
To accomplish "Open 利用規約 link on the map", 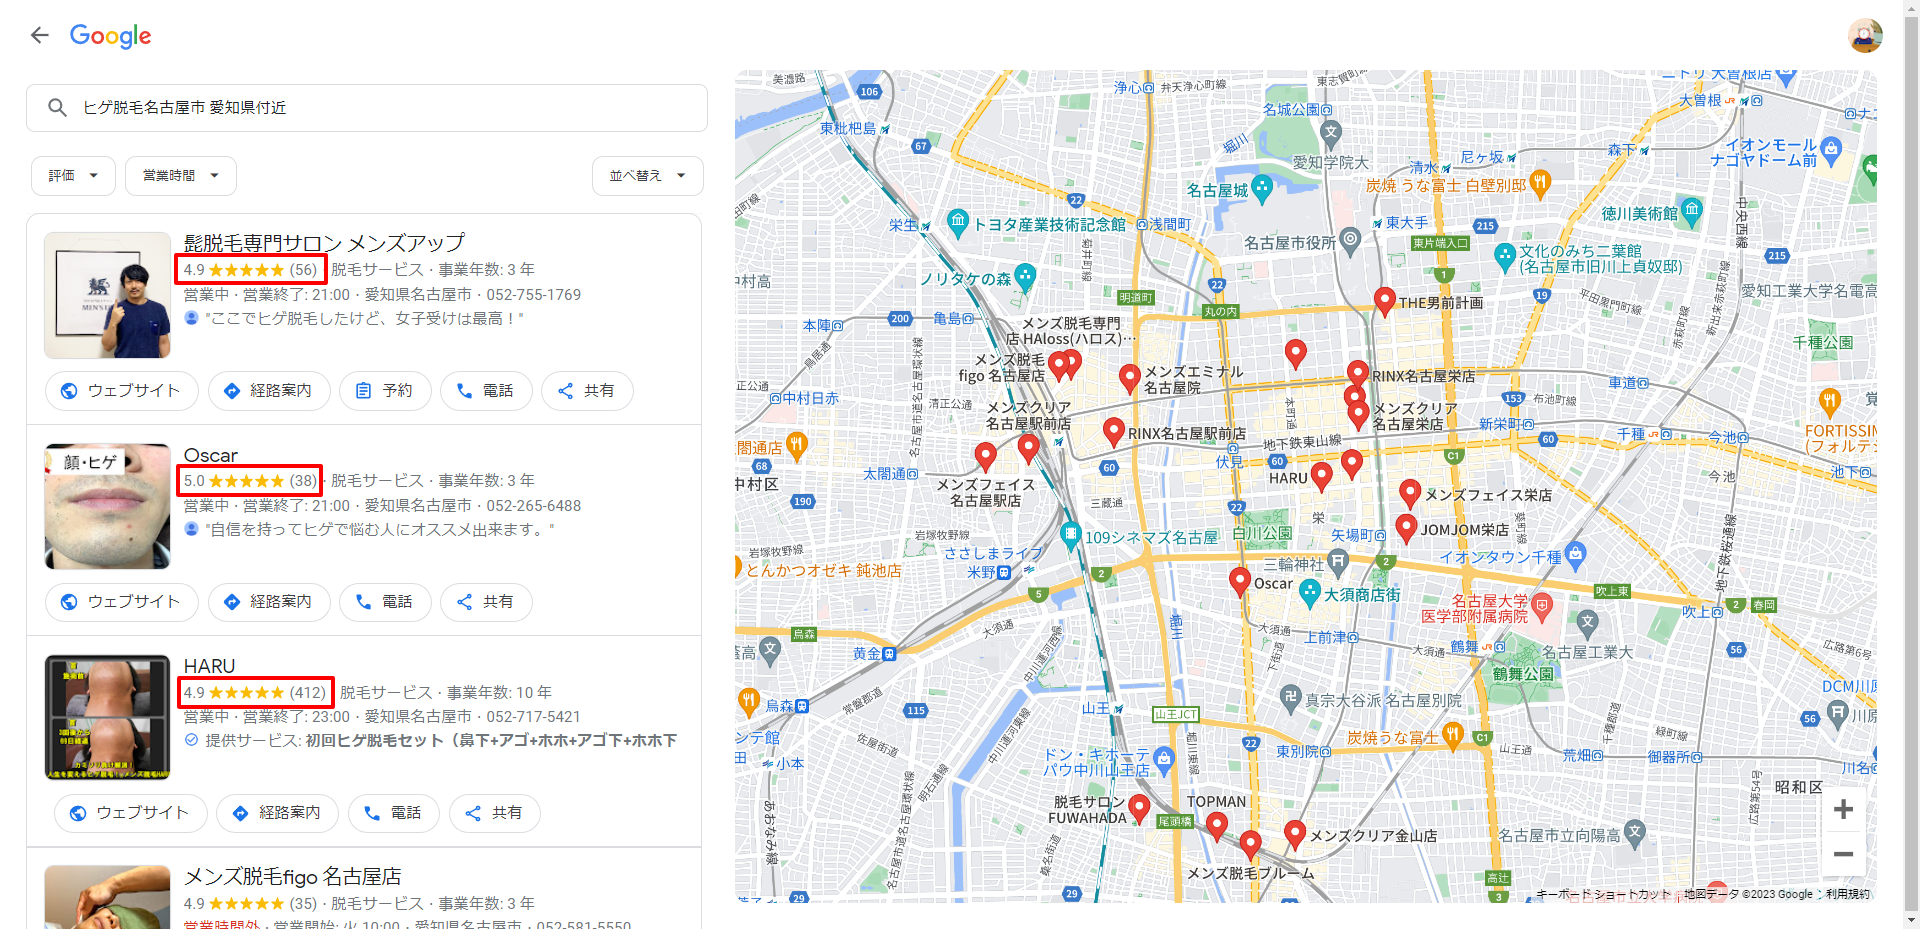I will (1847, 894).
